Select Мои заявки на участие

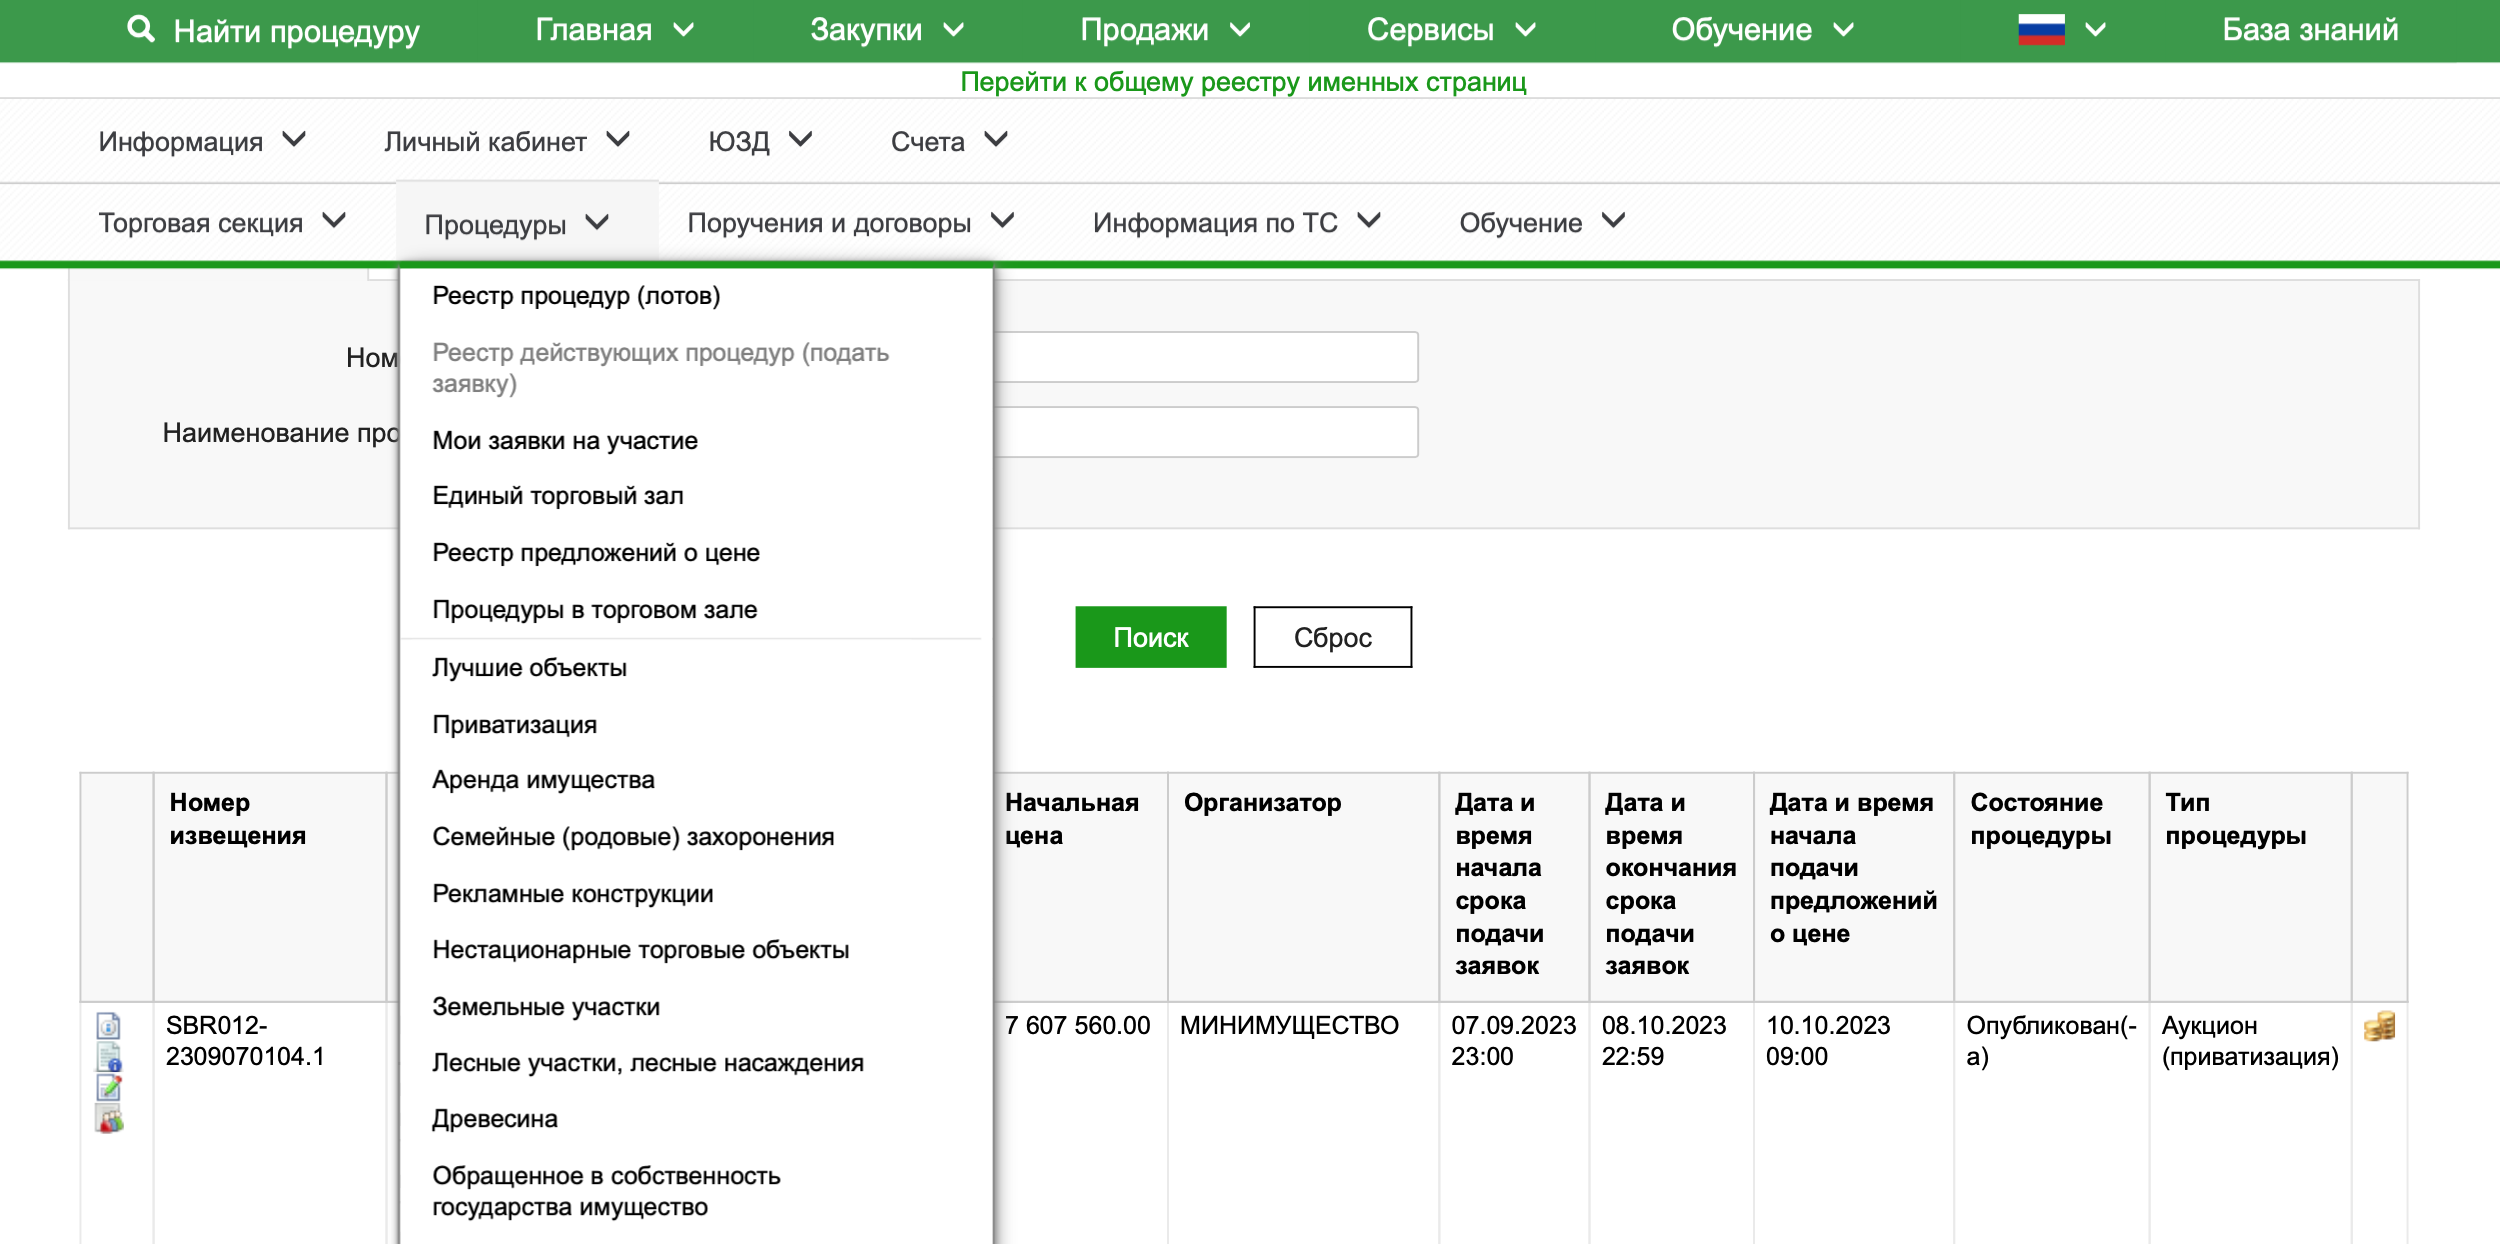(565, 440)
